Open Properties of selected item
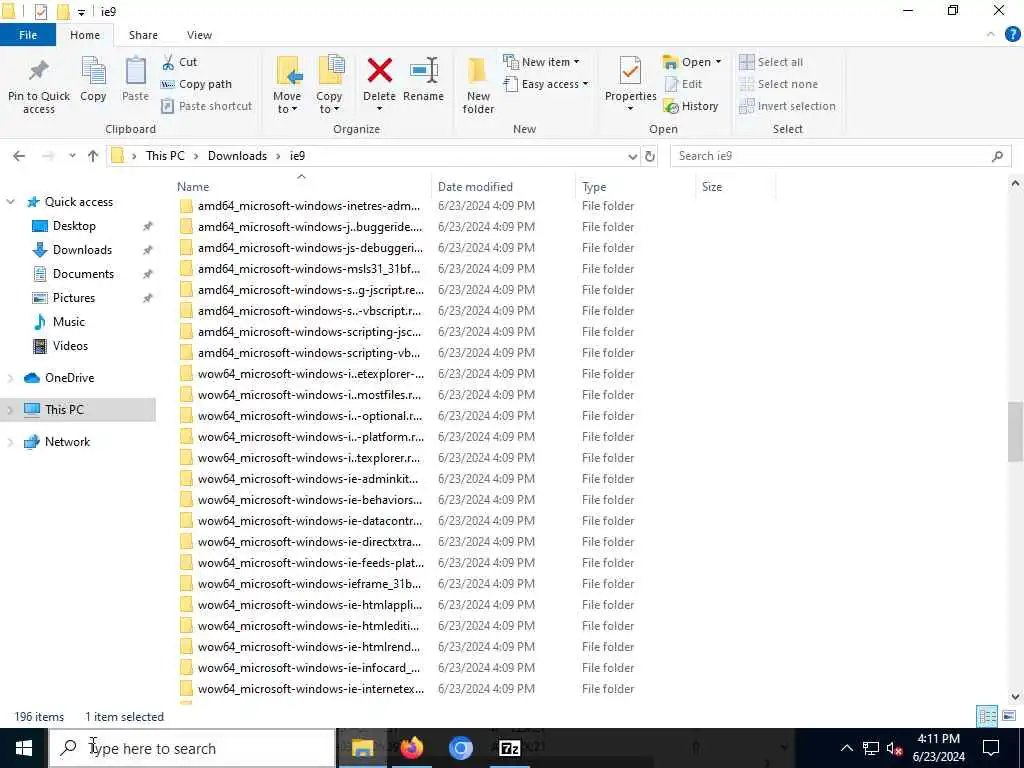The image size is (1024, 768). 630,84
